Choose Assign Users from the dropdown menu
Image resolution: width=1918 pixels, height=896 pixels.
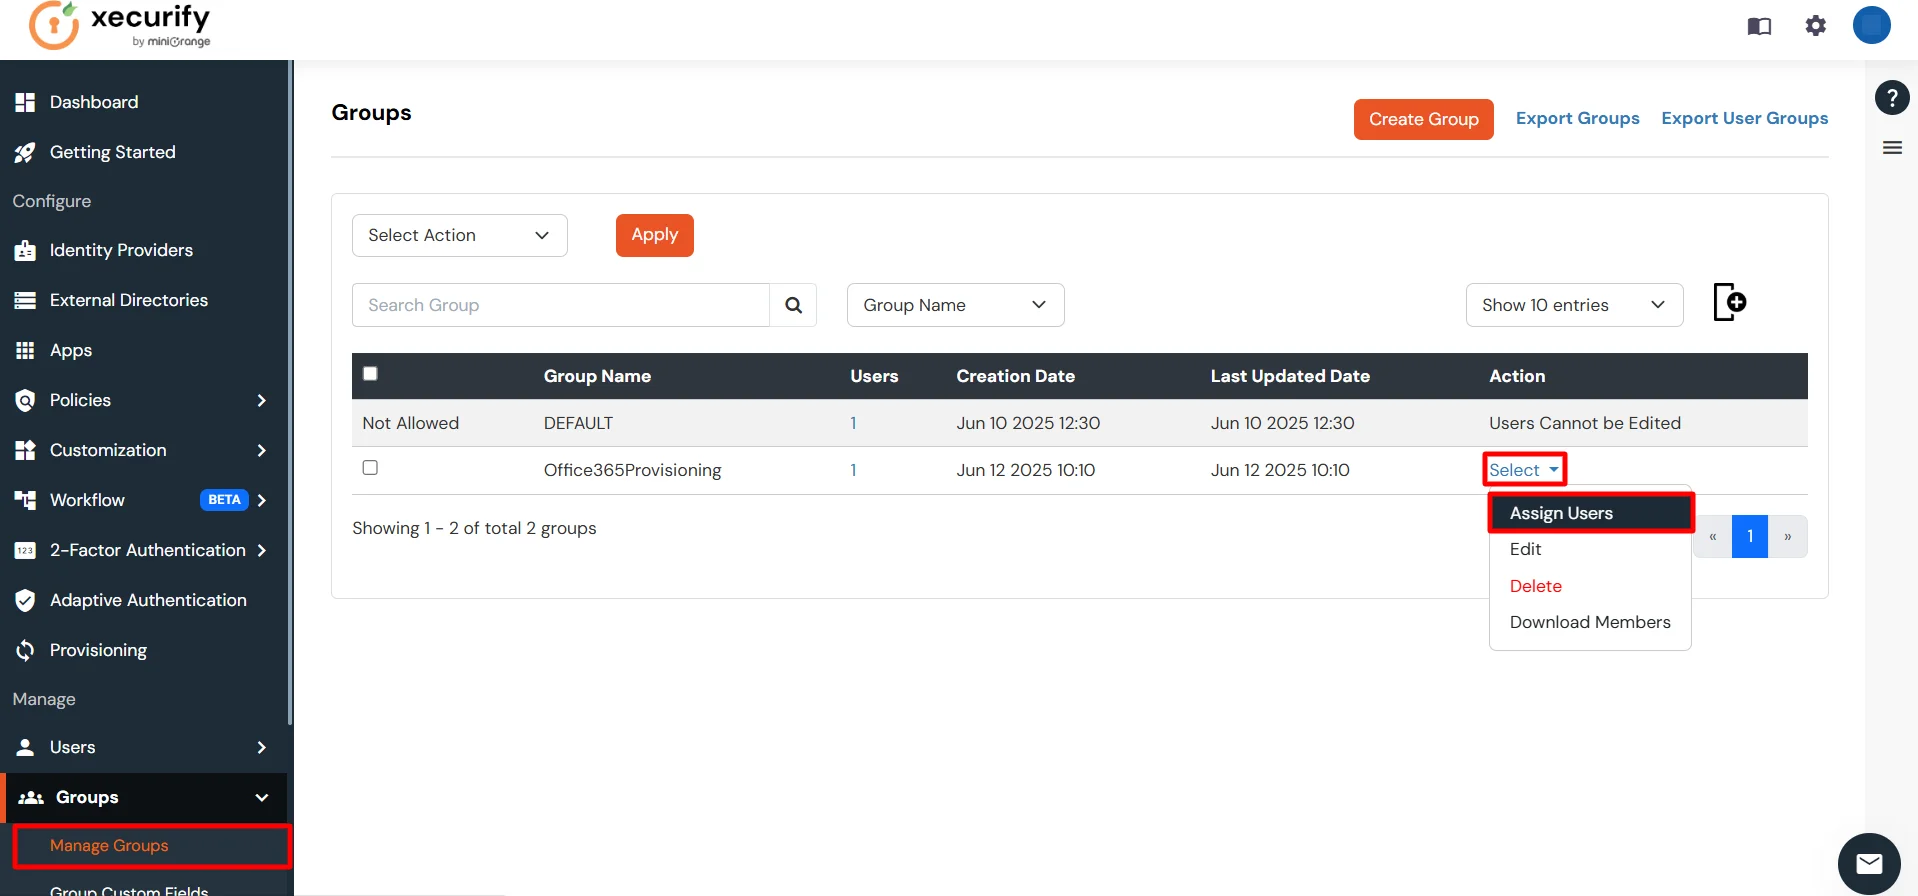click(x=1590, y=513)
